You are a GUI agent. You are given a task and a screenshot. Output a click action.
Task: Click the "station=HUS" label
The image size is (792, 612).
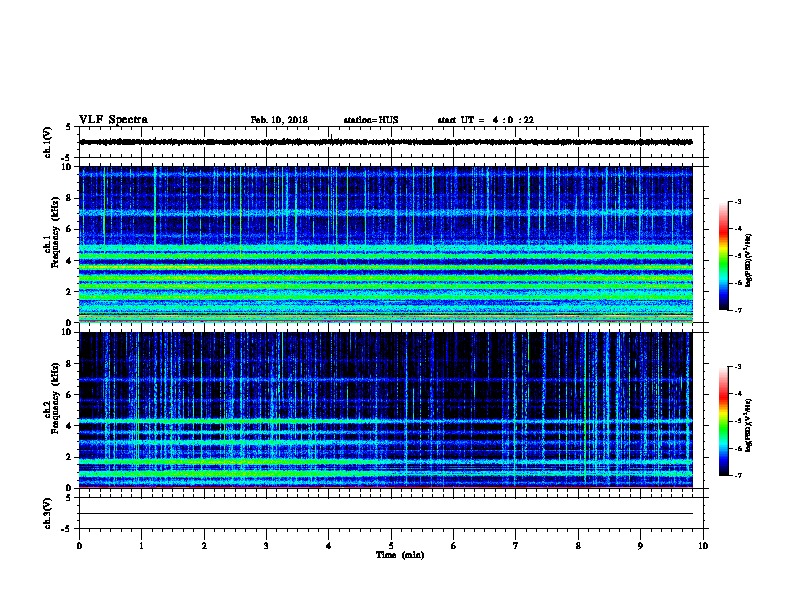(x=371, y=120)
